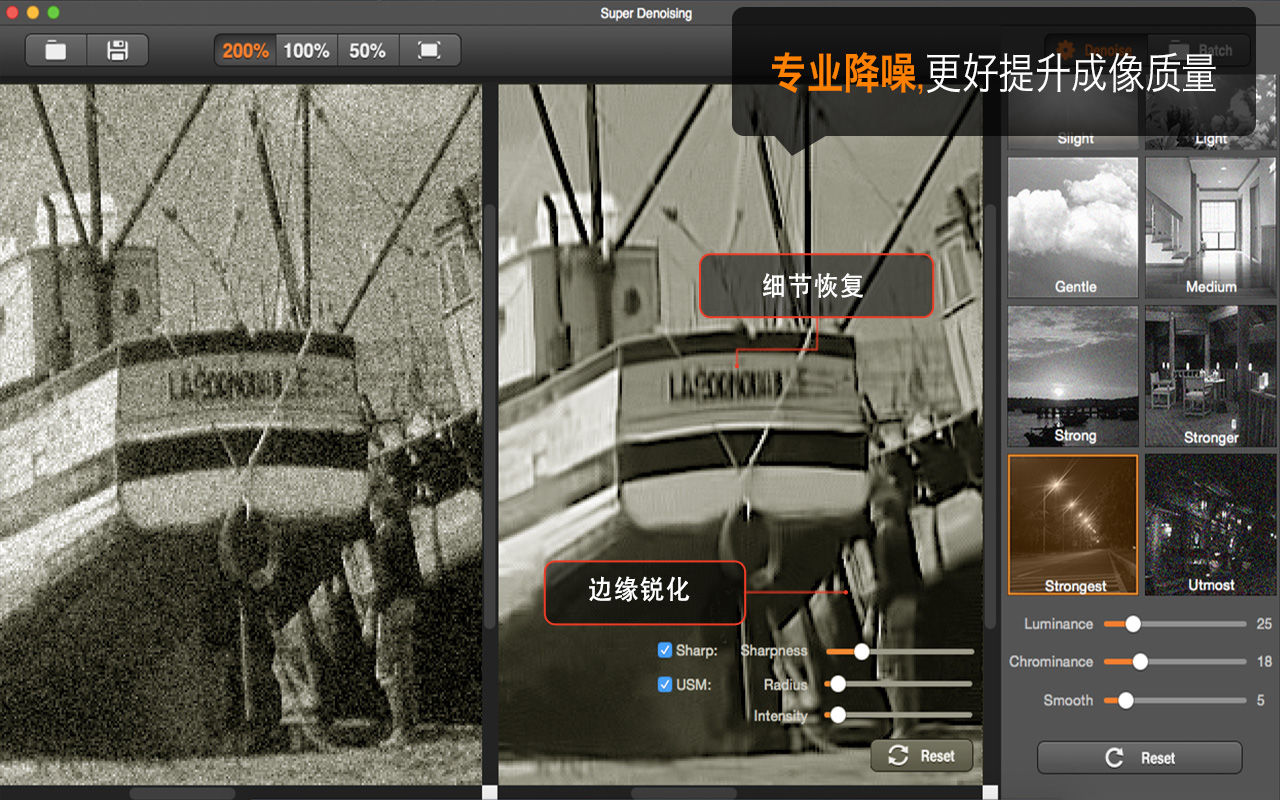Set zoom level to 100%
Viewport: 1280px width, 800px height.
(x=306, y=50)
